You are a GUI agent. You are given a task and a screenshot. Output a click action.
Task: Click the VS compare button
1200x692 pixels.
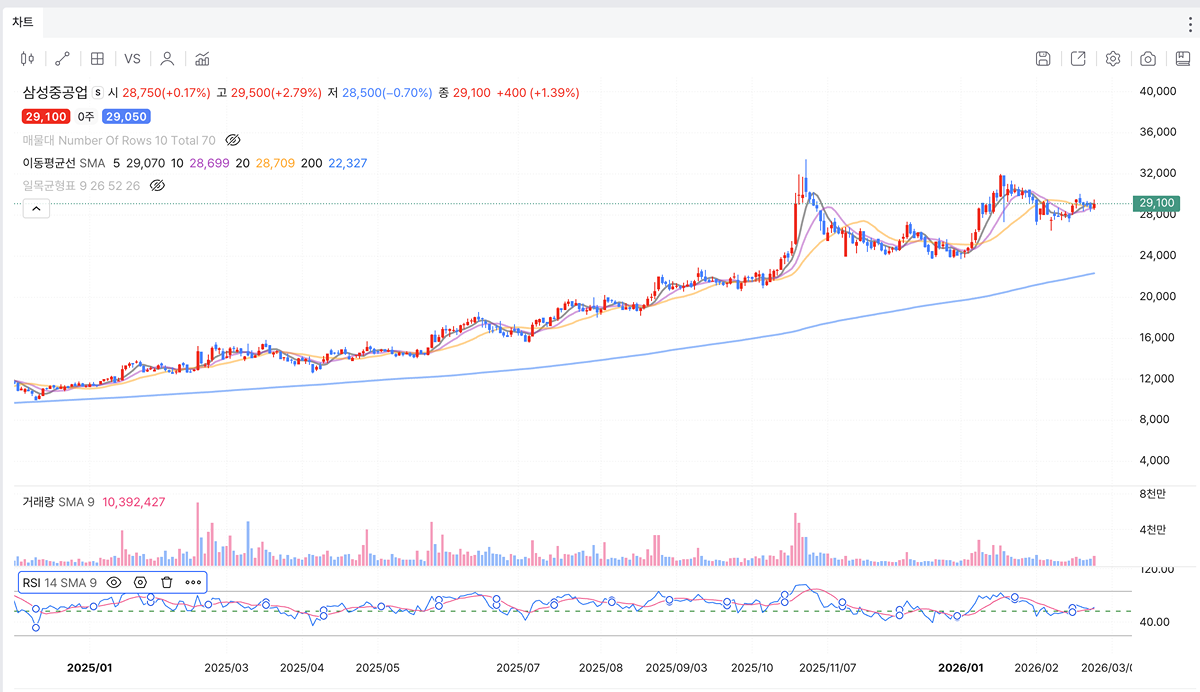click(132, 59)
